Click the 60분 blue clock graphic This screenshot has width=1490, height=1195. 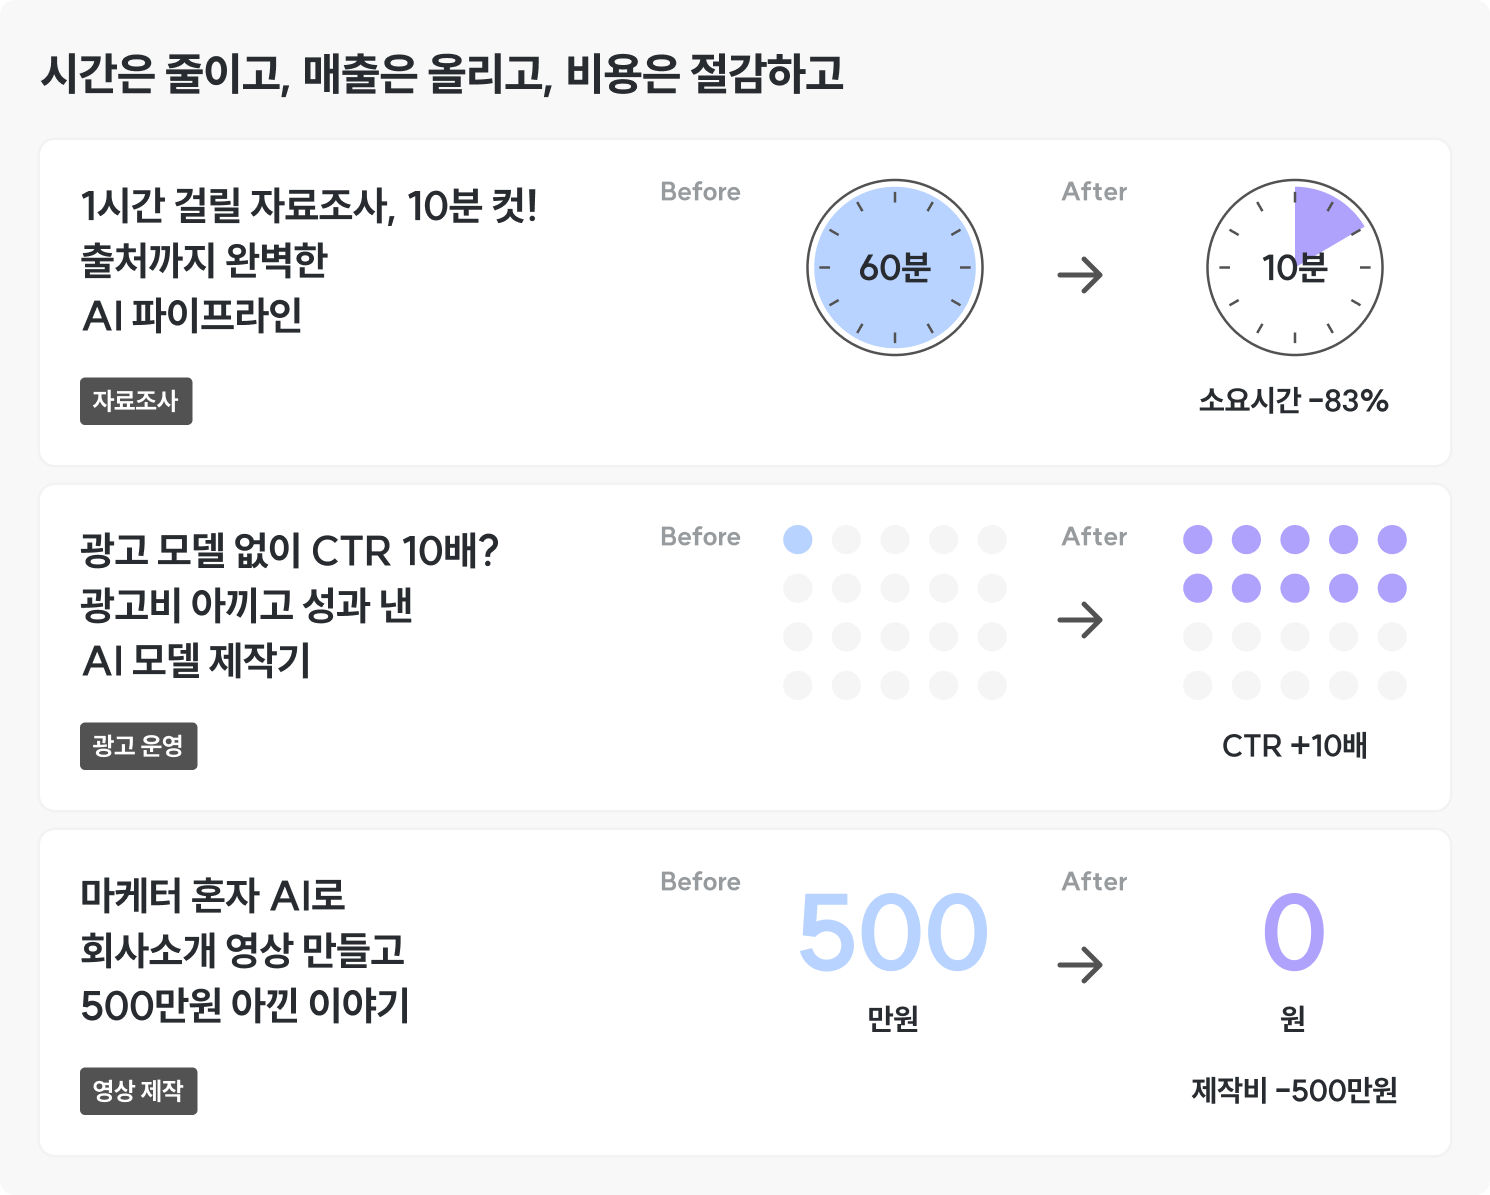click(x=895, y=267)
